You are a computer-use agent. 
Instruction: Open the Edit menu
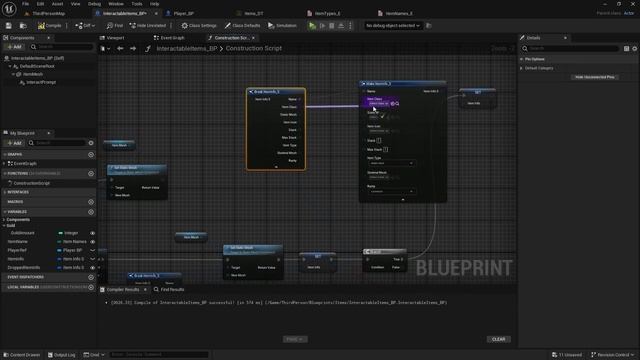point(40,4)
